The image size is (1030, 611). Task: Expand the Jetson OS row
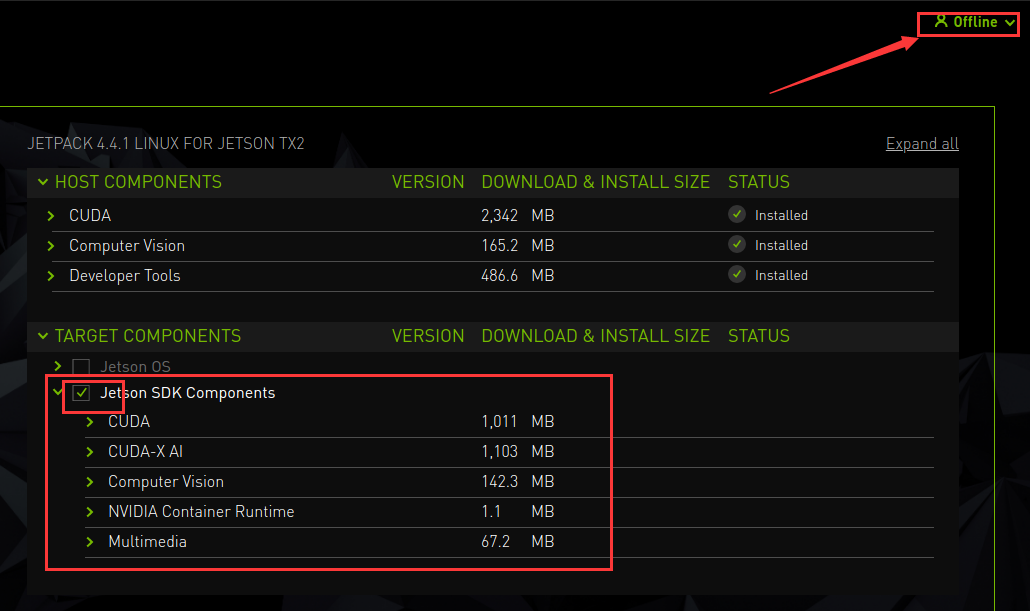(58, 366)
